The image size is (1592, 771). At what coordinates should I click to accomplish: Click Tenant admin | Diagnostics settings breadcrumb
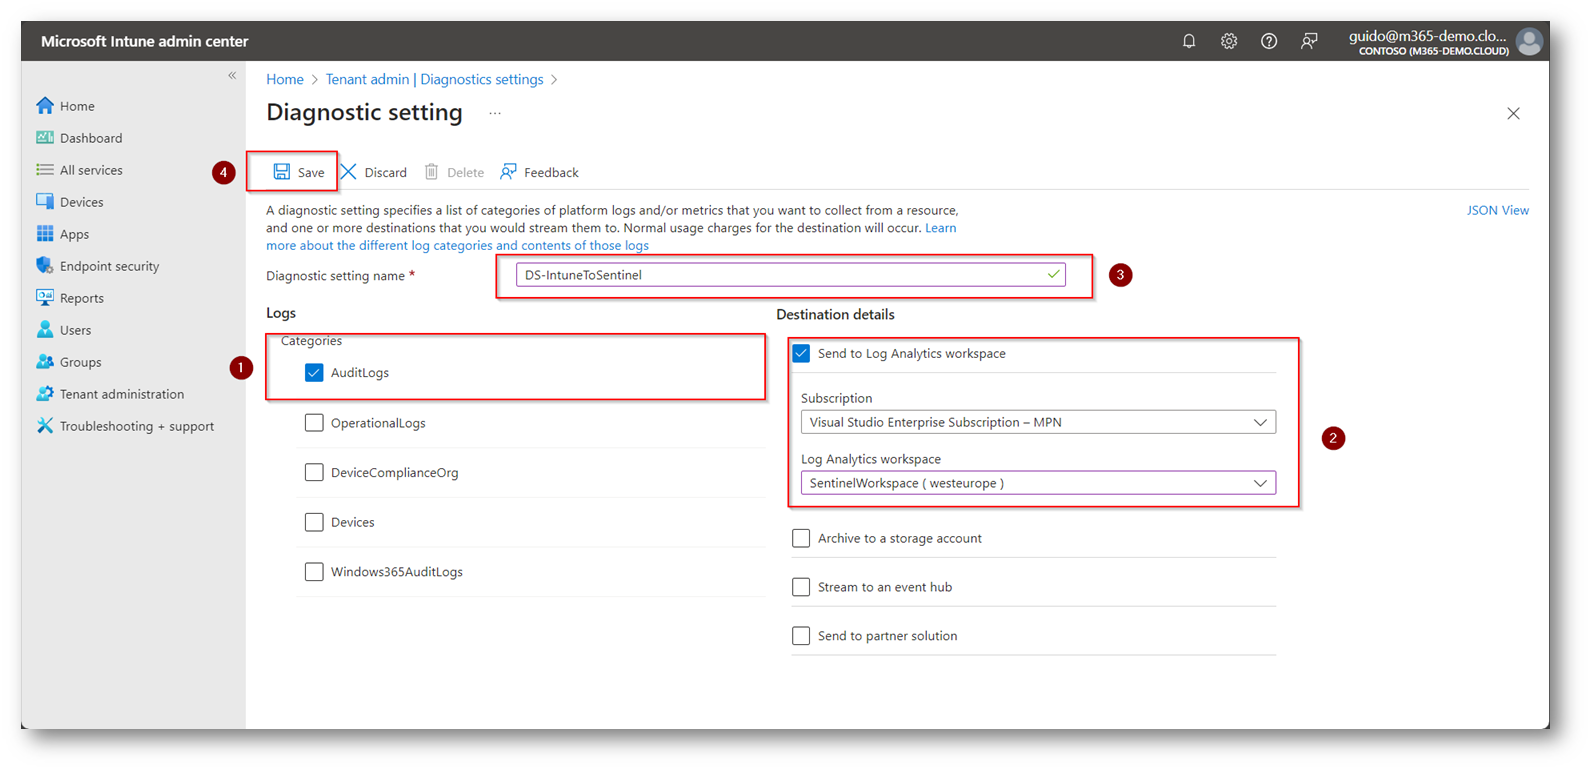[x=435, y=79]
